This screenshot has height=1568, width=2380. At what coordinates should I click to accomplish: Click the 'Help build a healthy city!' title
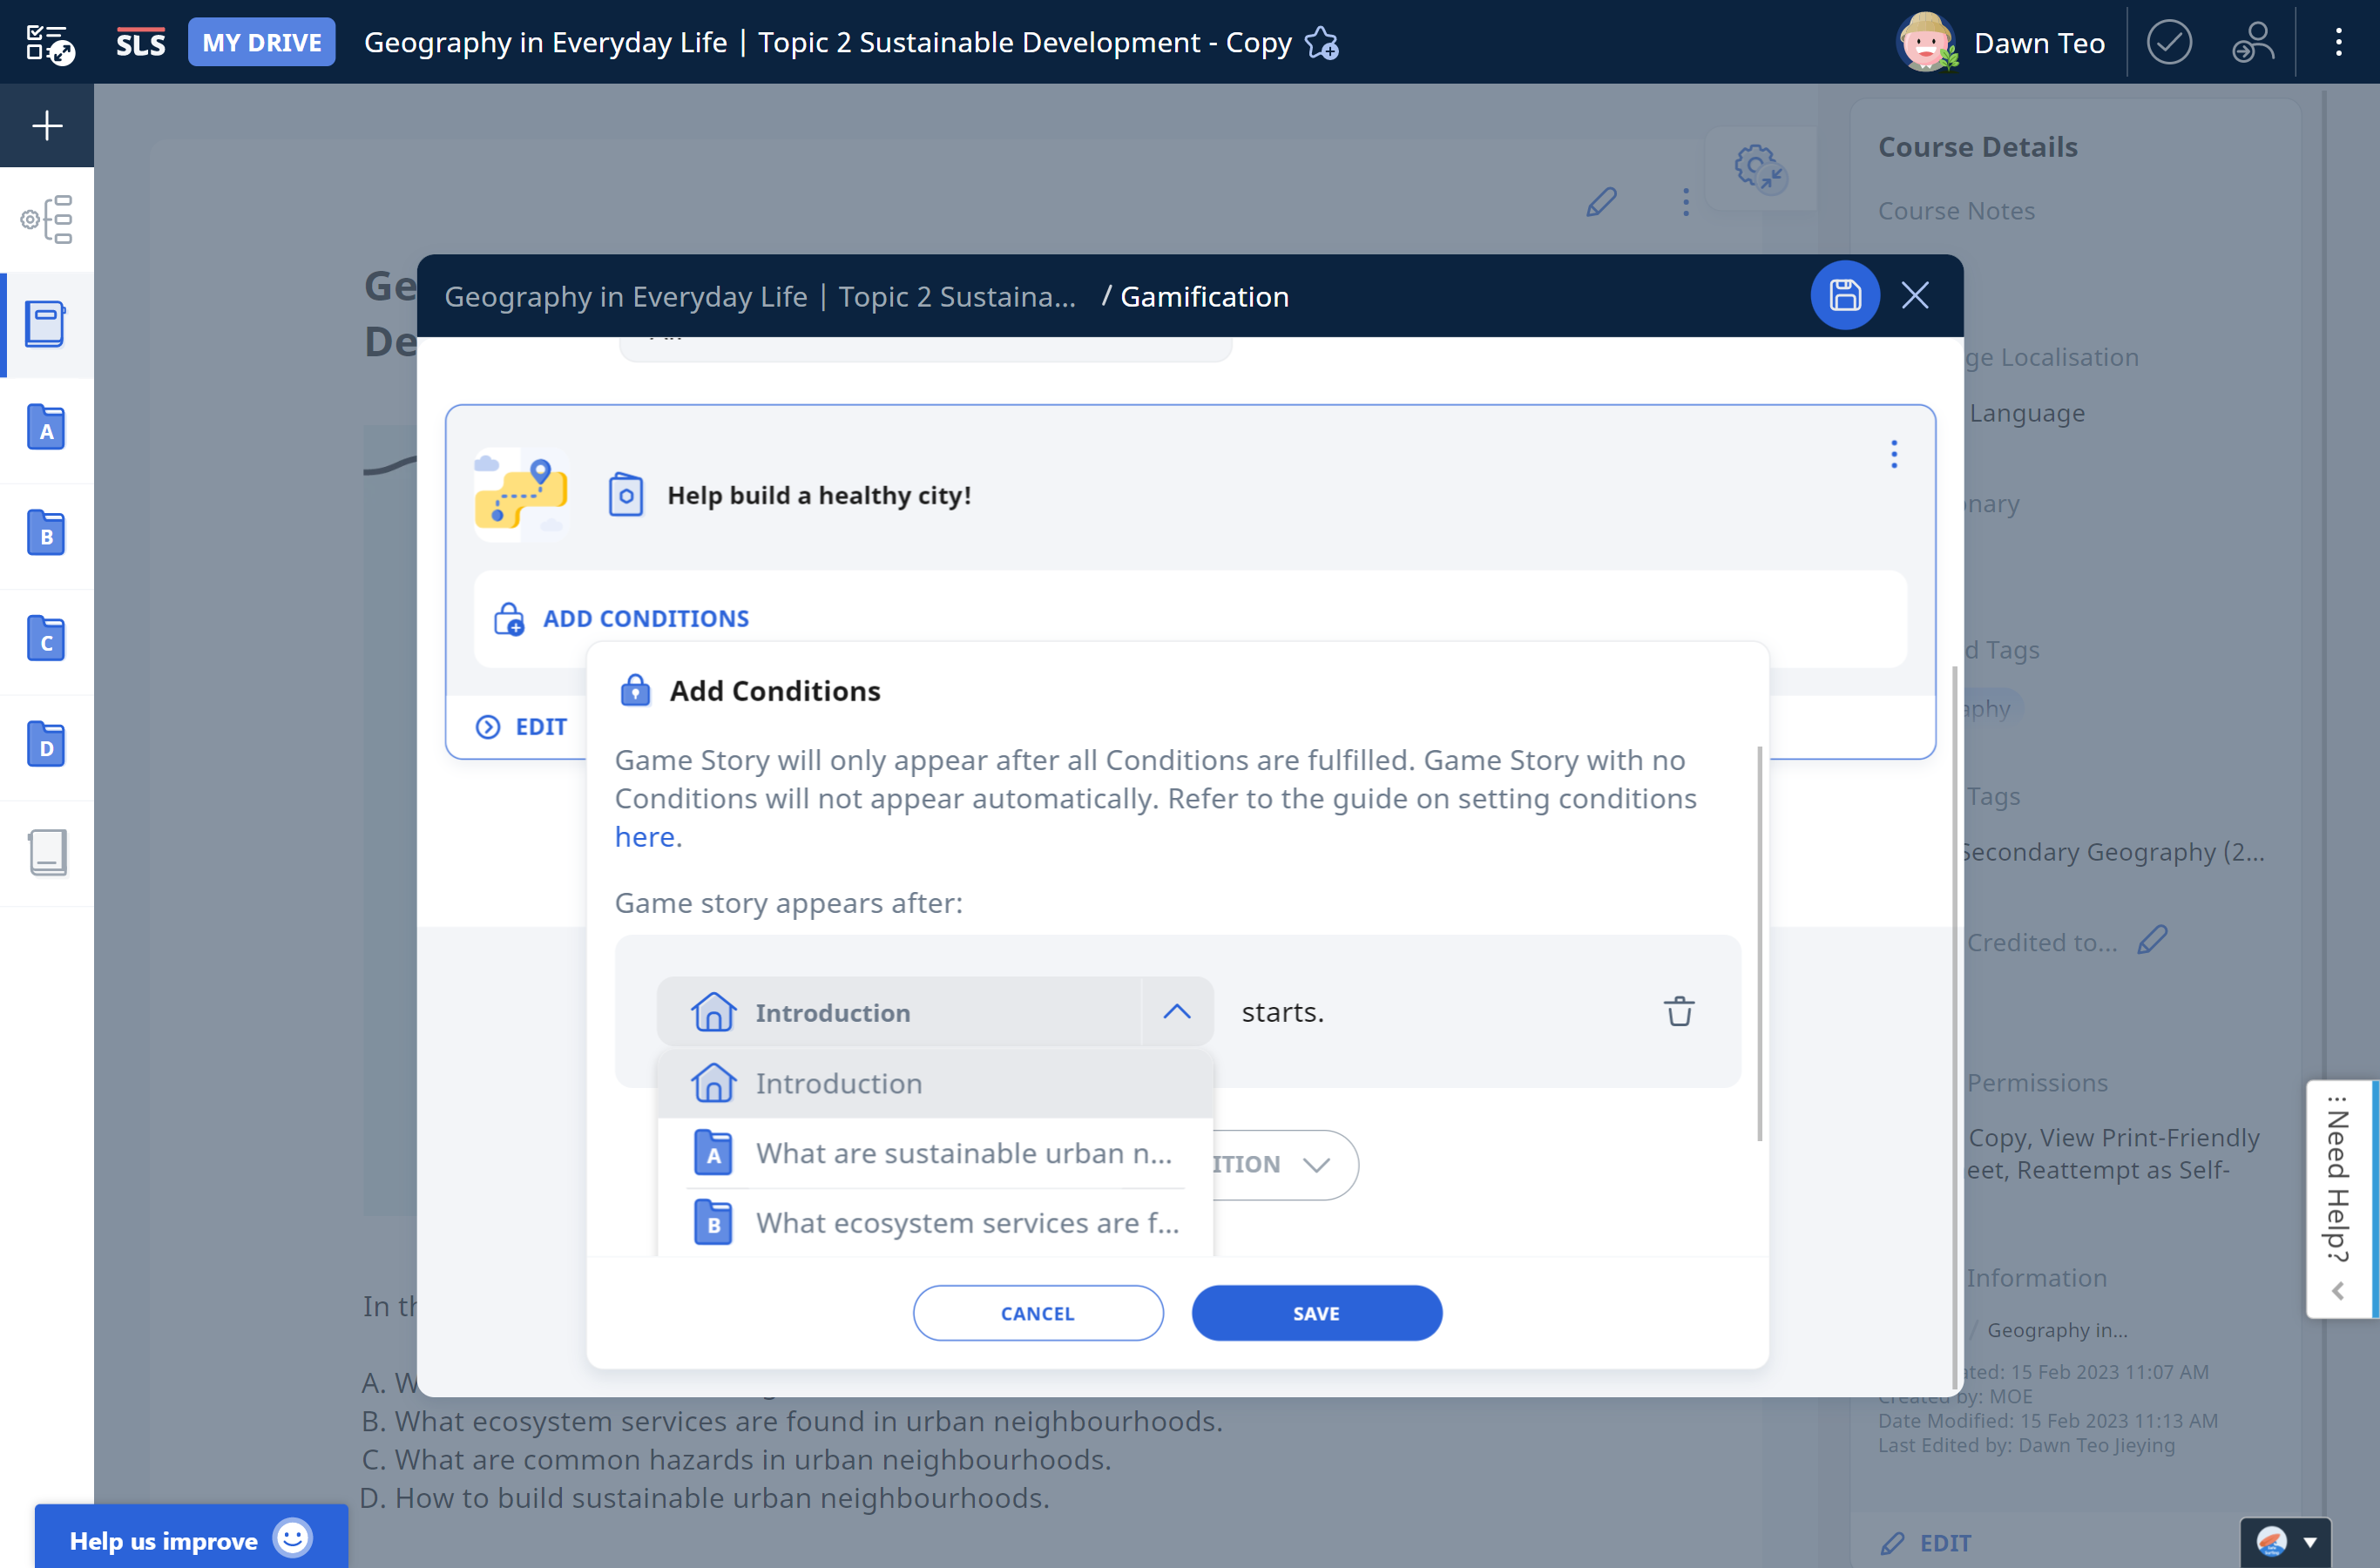coord(819,495)
